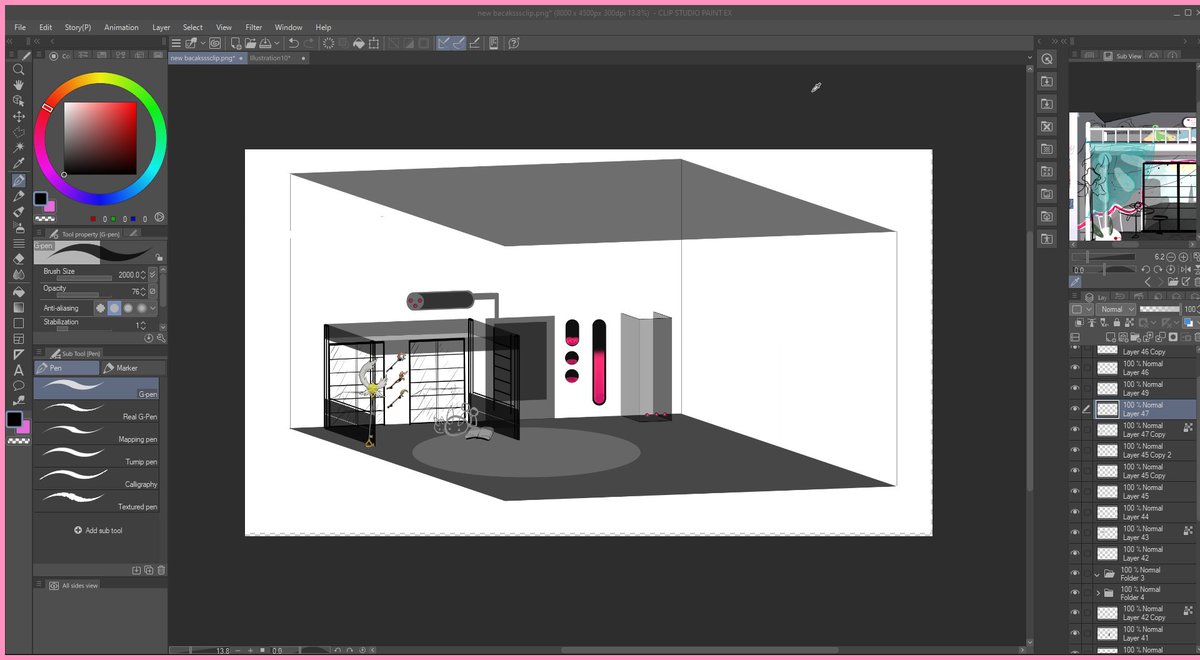Open the Edit menu
The height and width of the screenshot is (660, 1200).
[x=45, y=27]
